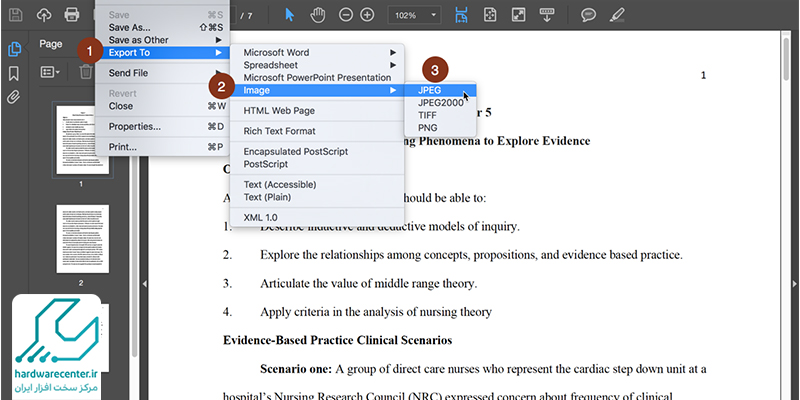800x400 pixels.
Task: Choose Close from the File menu
Action: 162,106
